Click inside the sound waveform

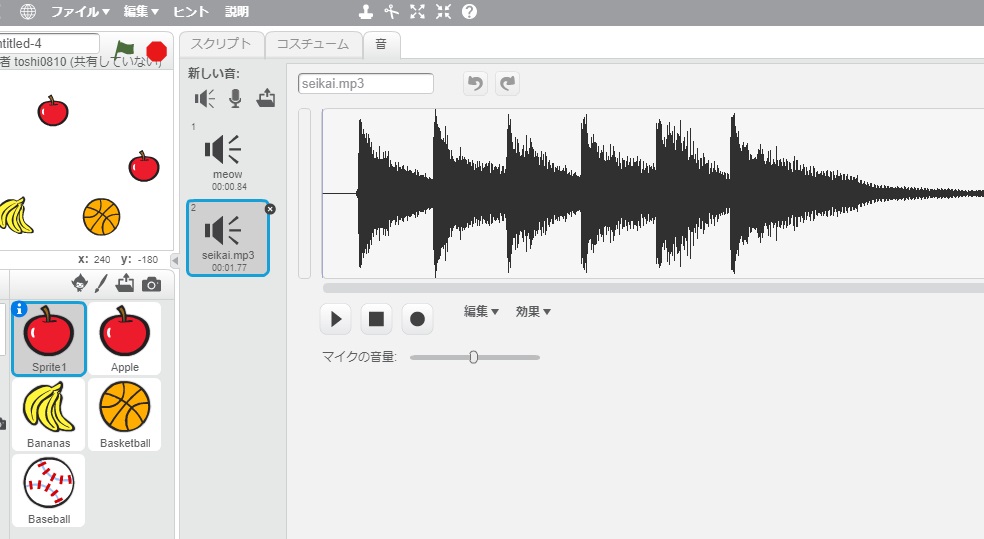(653, 193)
